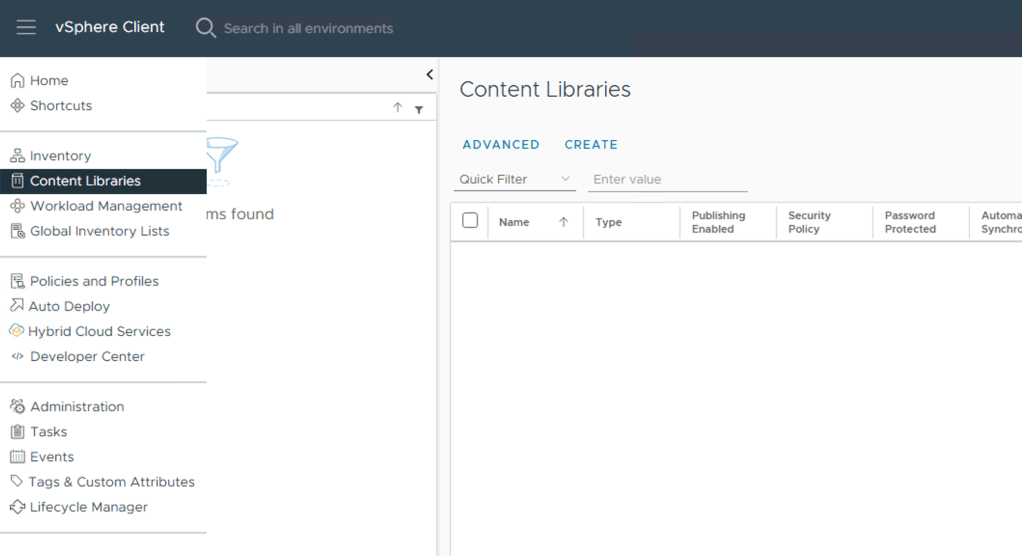The image size is (1022, 556).
Task: Click the Auto Deploy icon
Action: point(17,306)
